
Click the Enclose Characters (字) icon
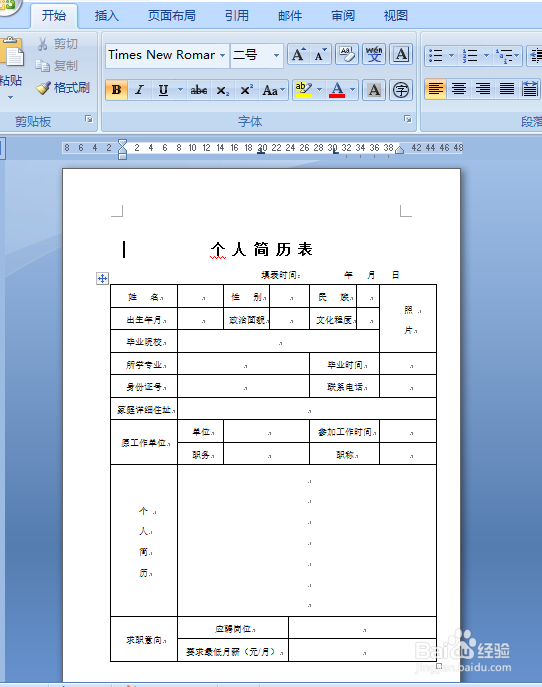[x=400, y=90]
